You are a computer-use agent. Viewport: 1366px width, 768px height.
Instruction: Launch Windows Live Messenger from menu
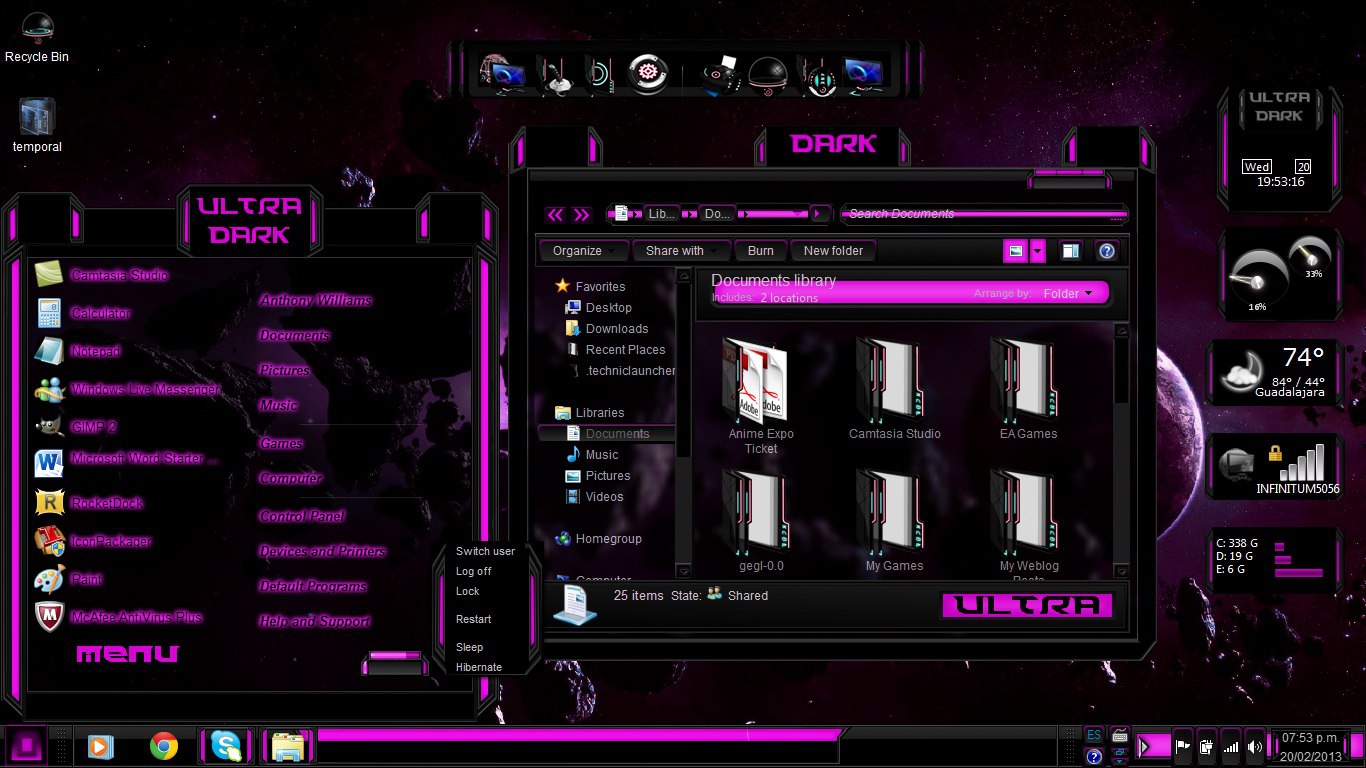pos(126,389)
